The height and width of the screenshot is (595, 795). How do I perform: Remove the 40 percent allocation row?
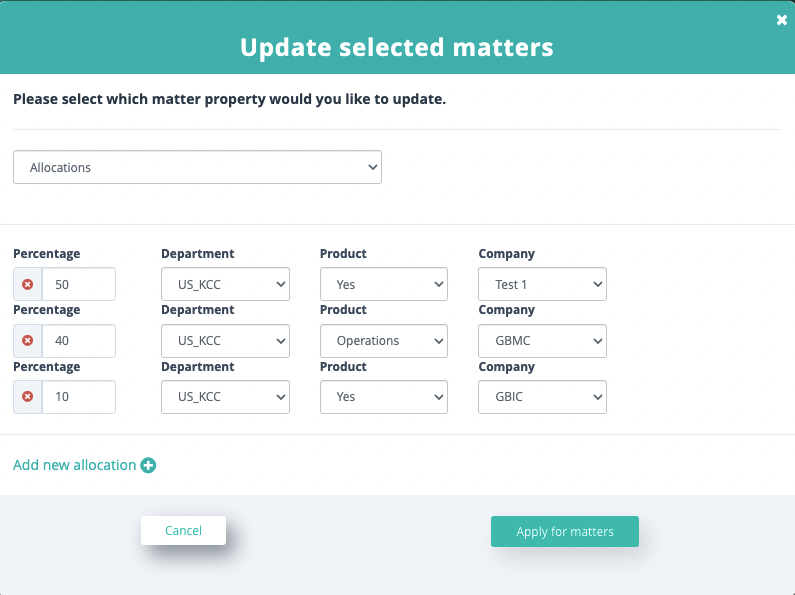(28, 341)
